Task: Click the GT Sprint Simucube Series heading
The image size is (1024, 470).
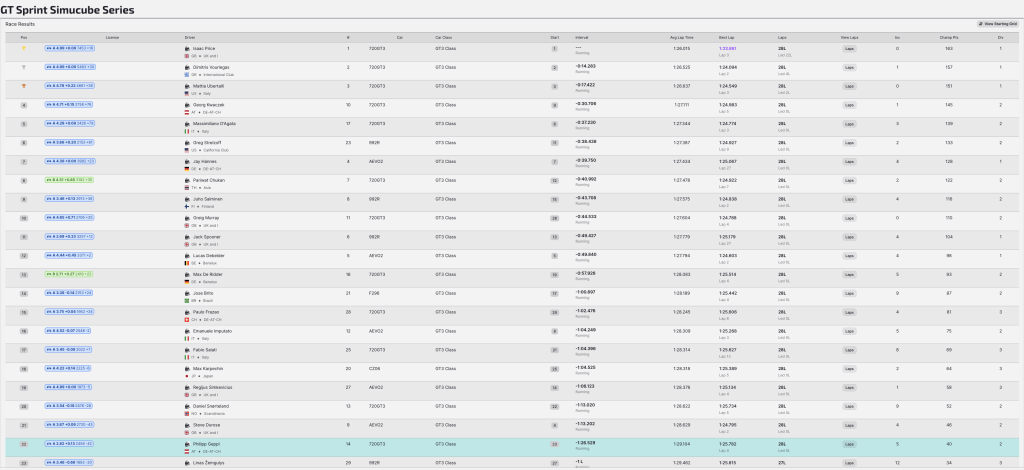Action: click(68, 10)
